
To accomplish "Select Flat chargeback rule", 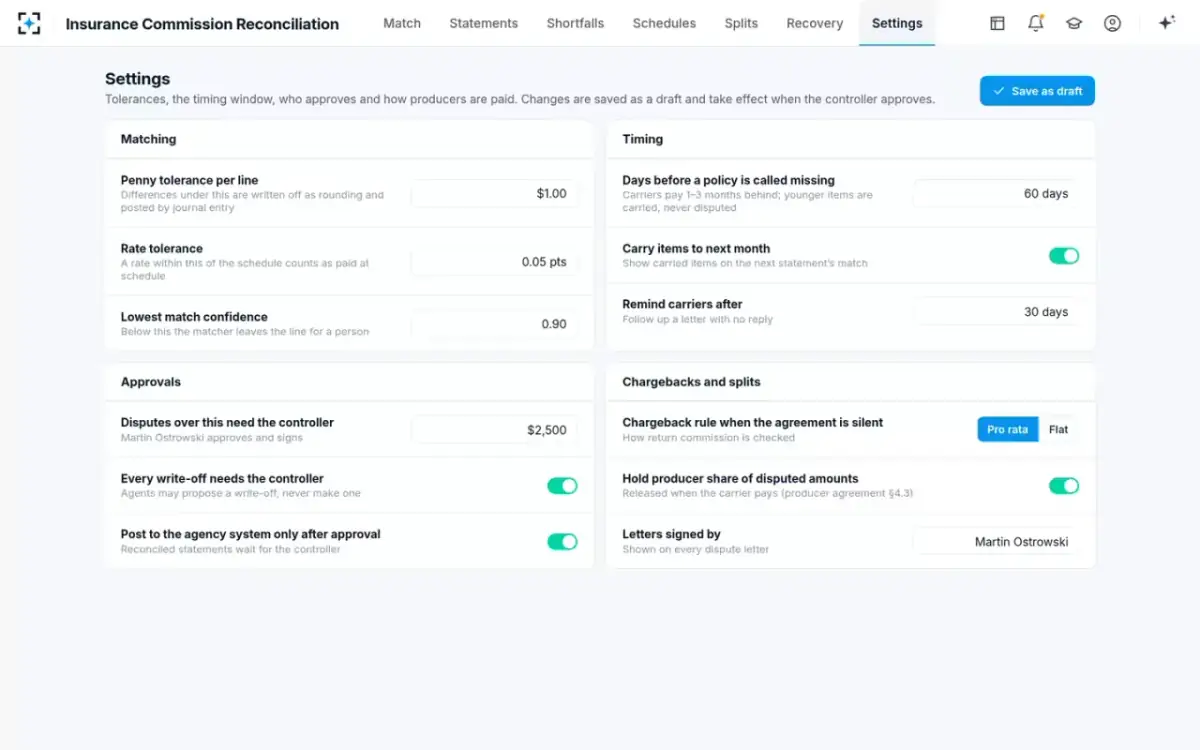I will click(1058, 430).
